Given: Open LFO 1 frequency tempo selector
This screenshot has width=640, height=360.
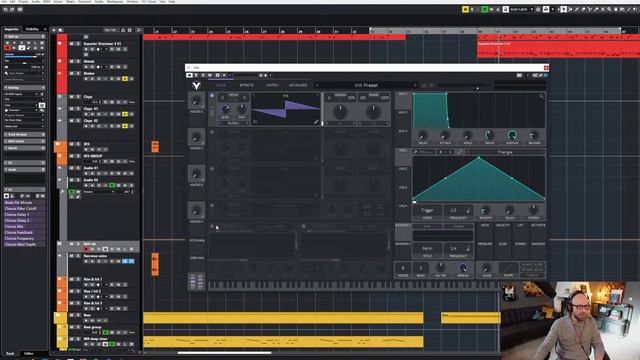Looking at the screenshot, I should tap(458, 210).
